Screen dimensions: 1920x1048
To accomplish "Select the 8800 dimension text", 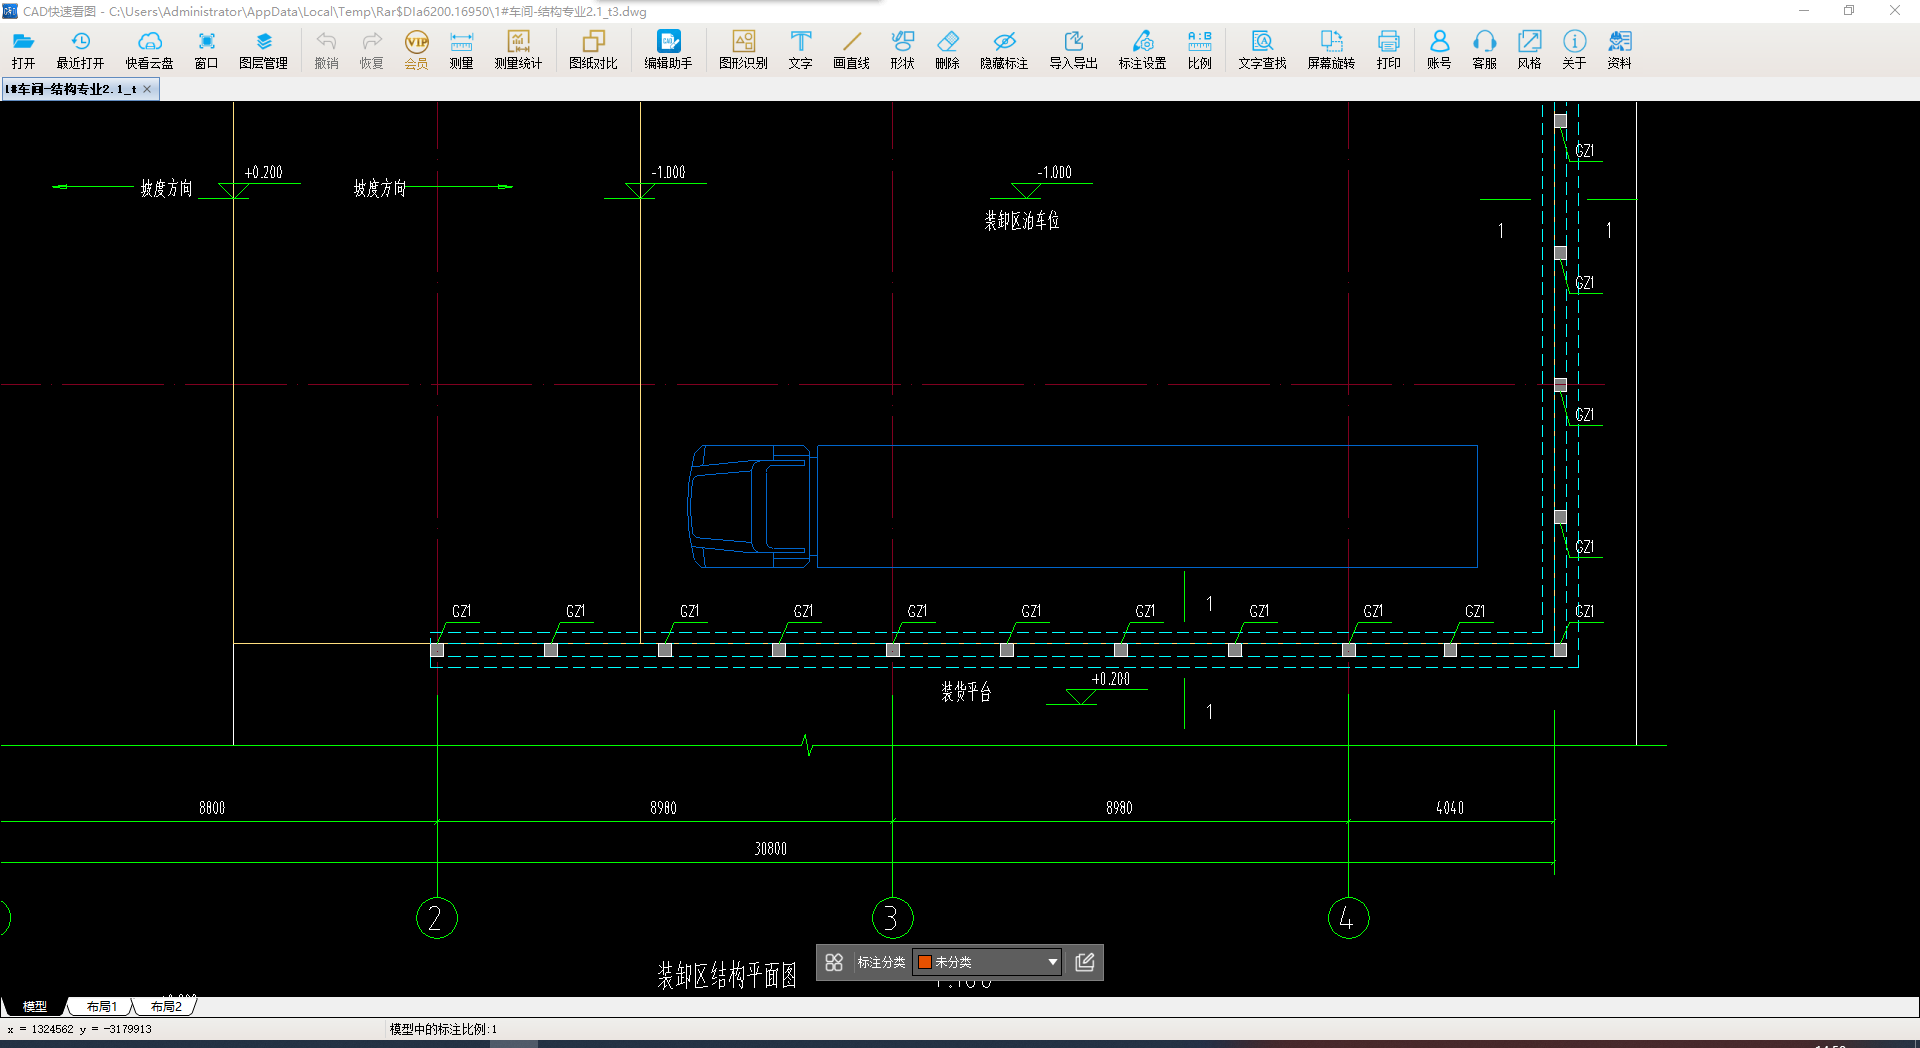I will tap(212, 808).
